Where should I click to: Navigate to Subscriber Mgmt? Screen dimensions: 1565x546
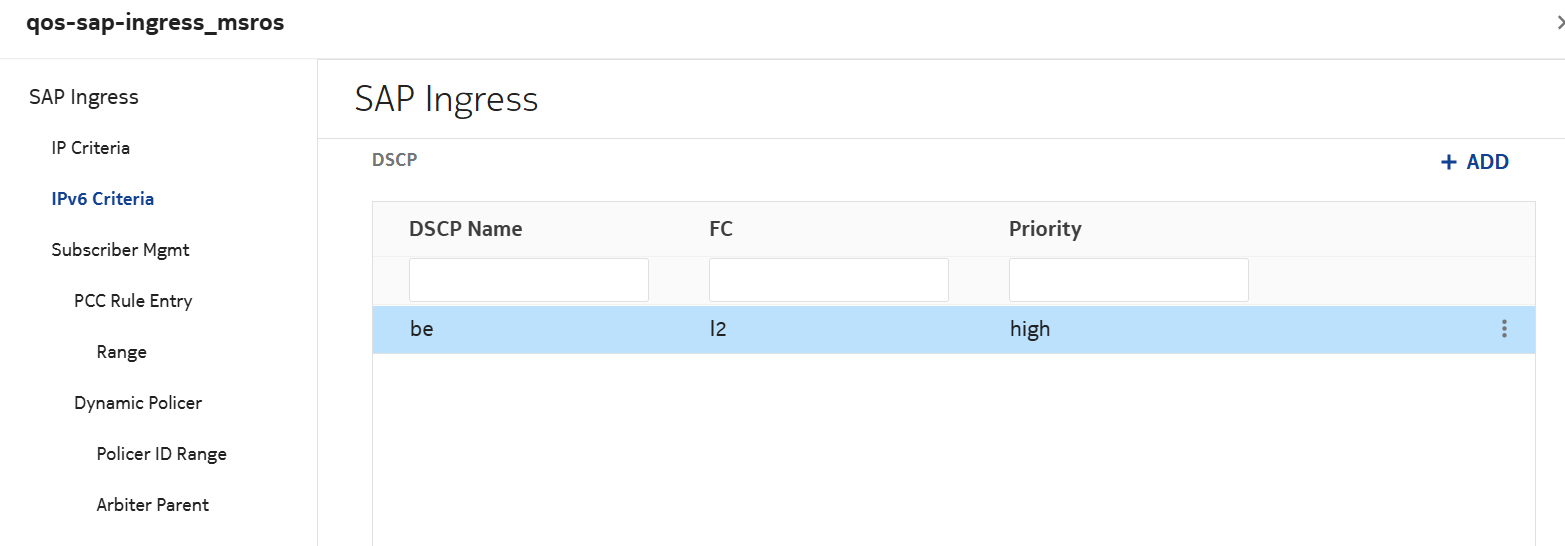(x=121, y=250)
